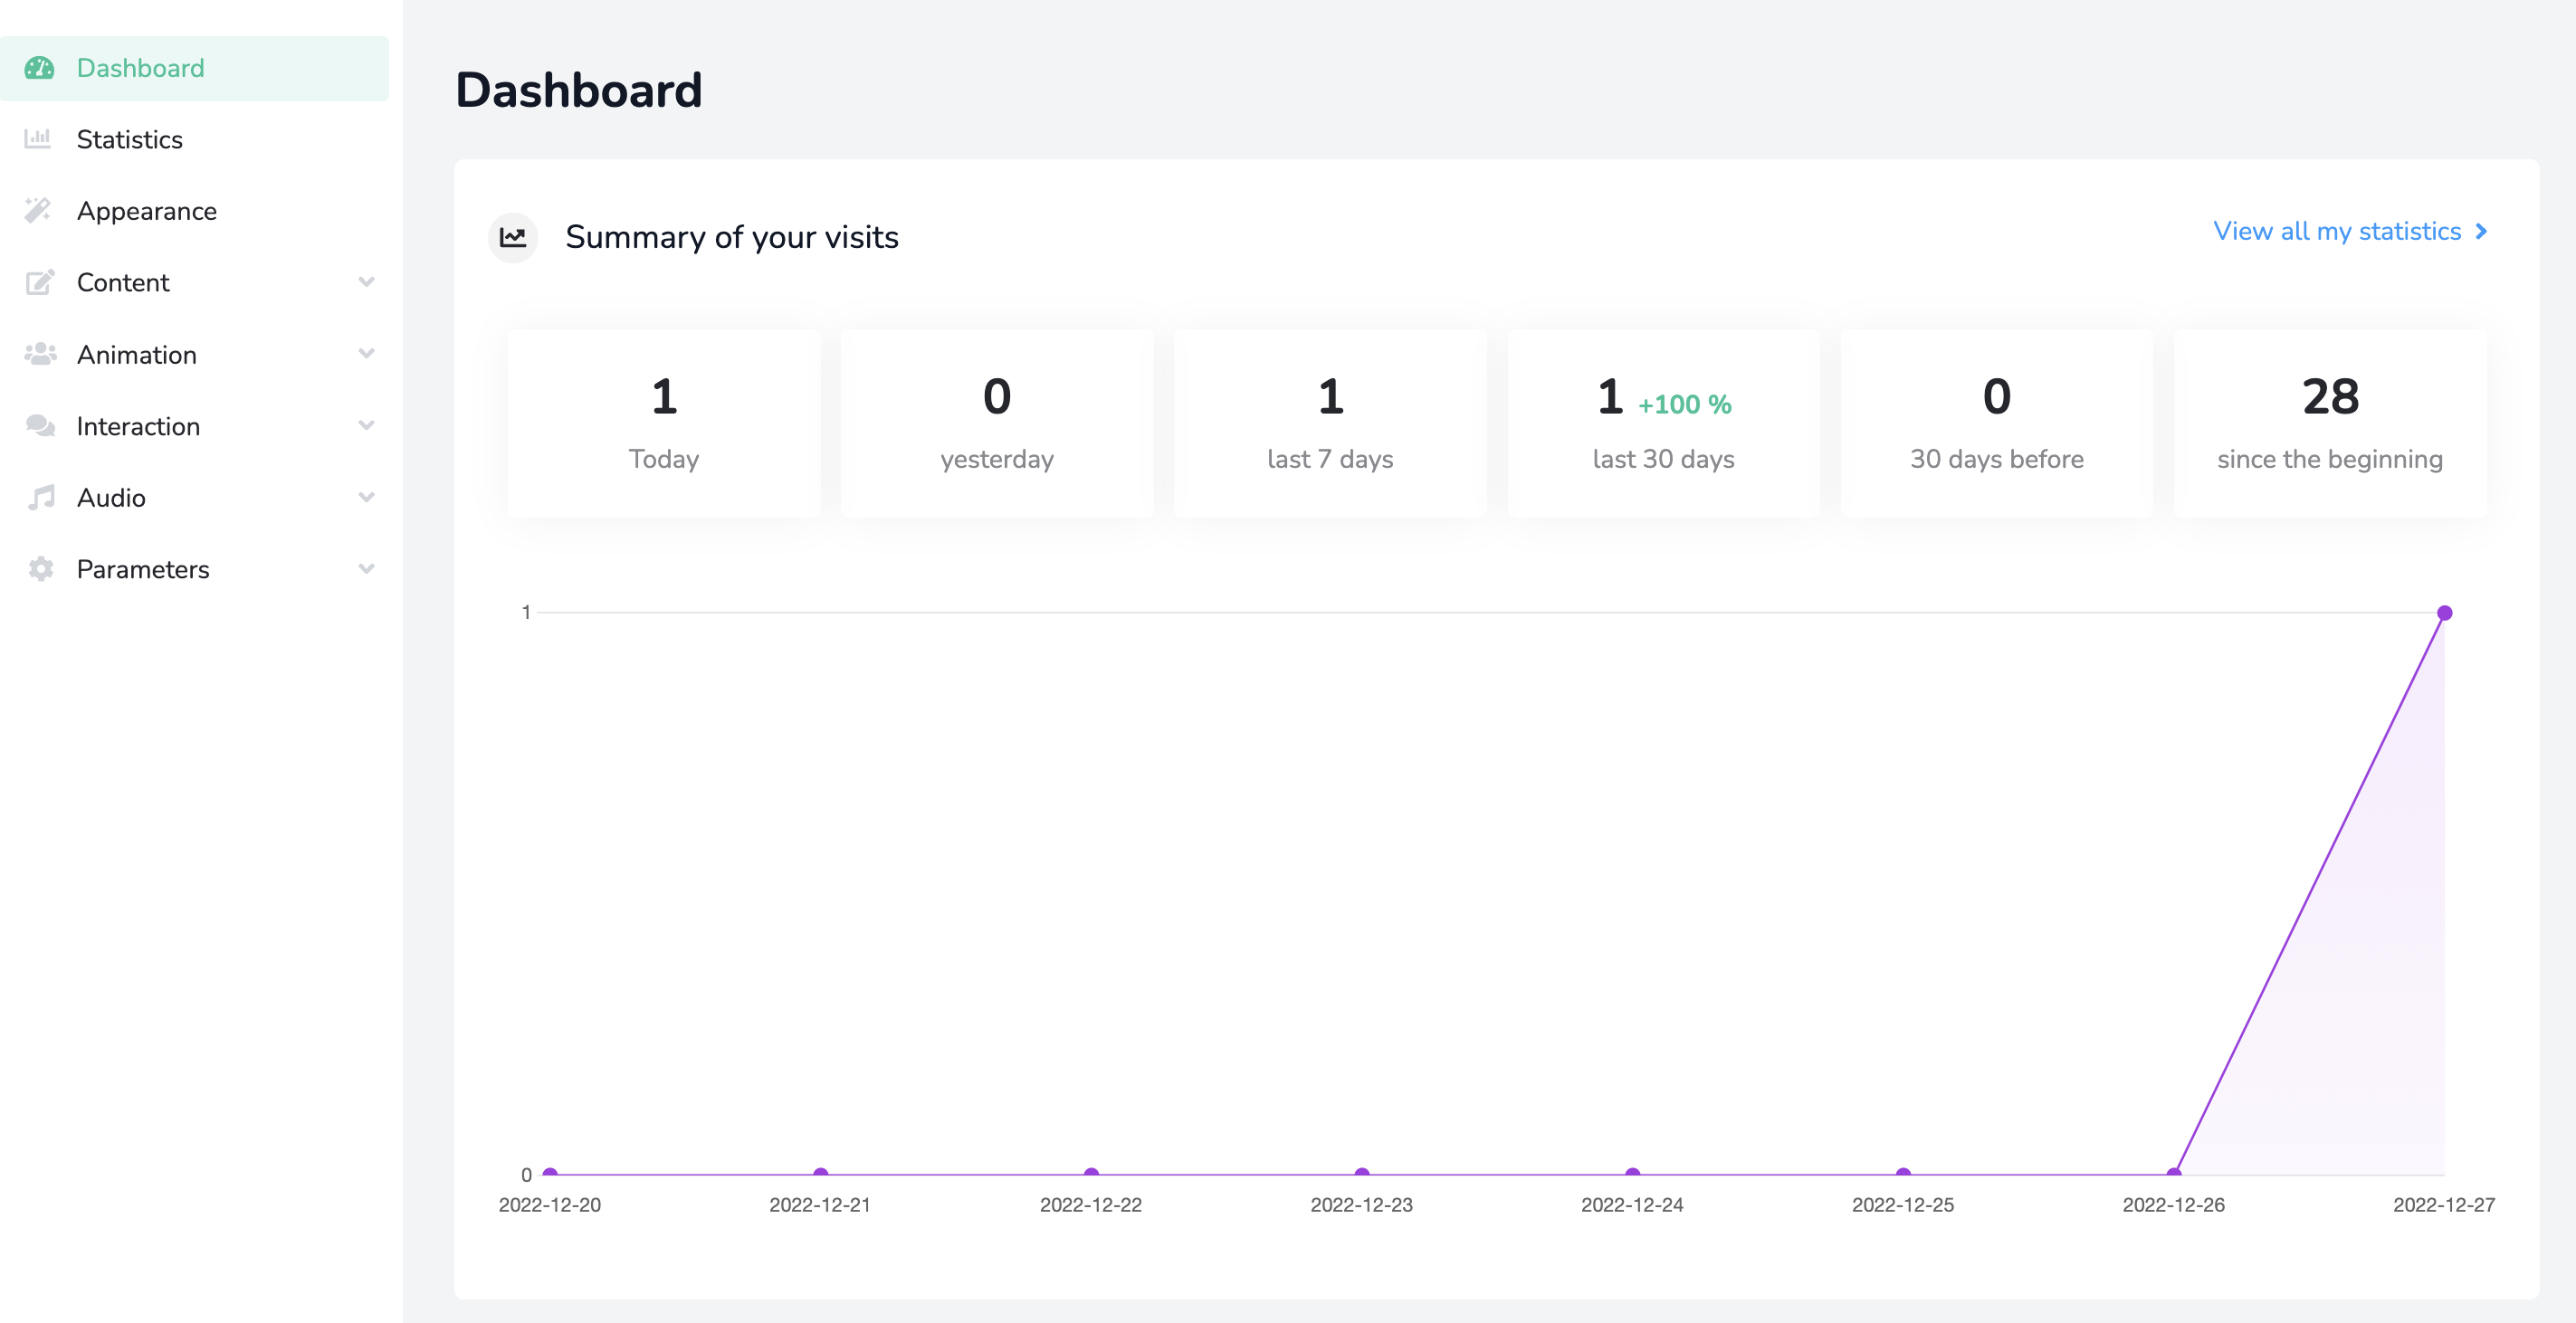The width and height of the screenshot is (2576, 1323).
Task: Click the Parameters gear icon
Action: click(x=40, y=569)
